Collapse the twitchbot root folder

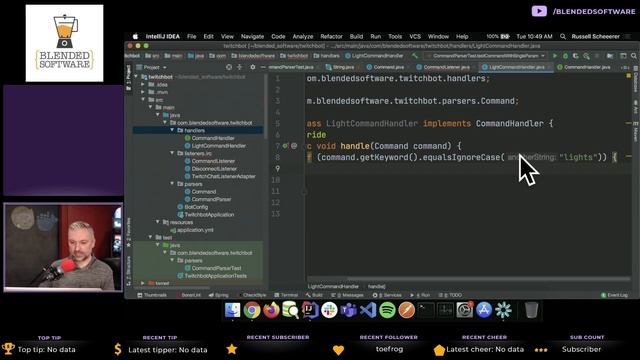tap(136, 77)
